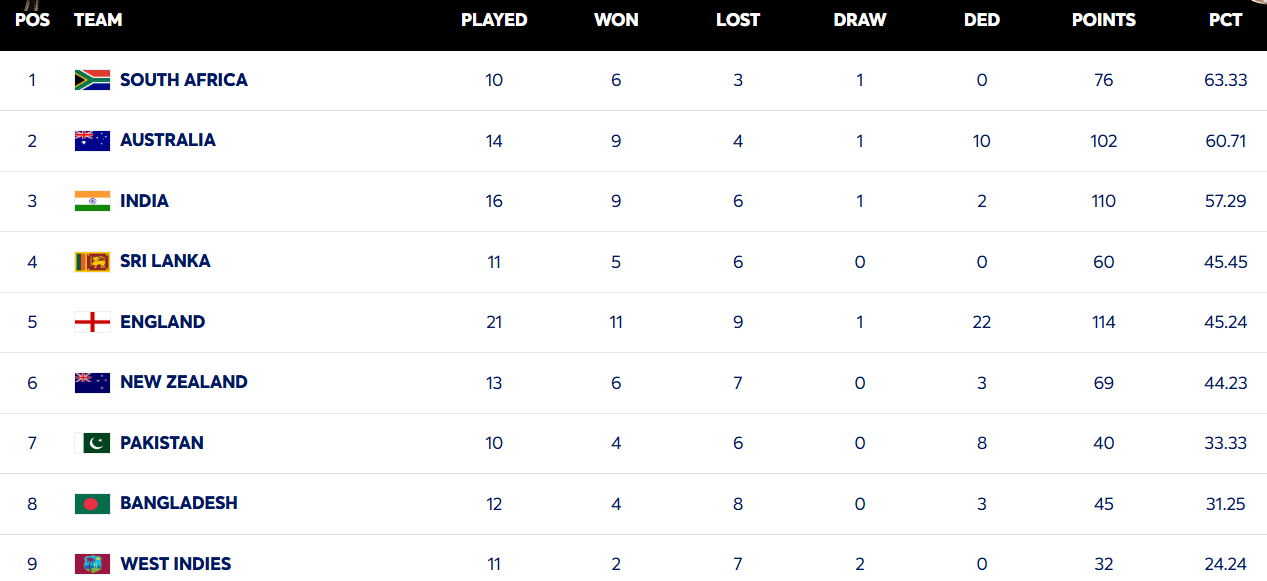Click the India flag icon
Viewport: 1267px width, 581px height.
click(92, 201)
